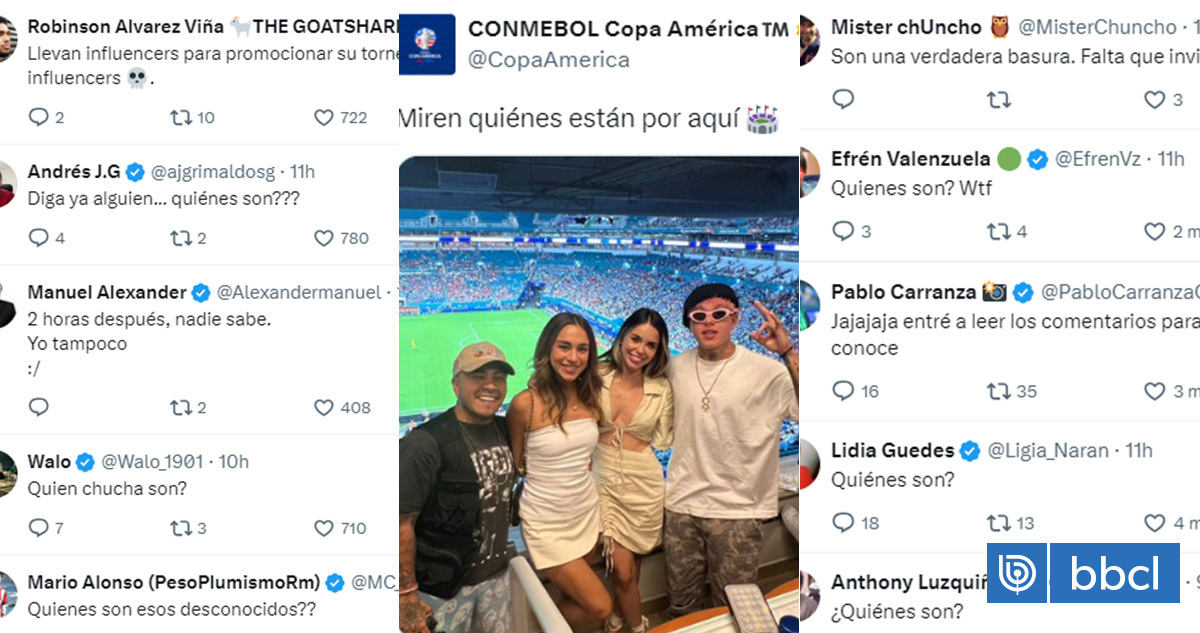Reply to Lidia Guedes' 'Quiénes son?' tweet
The height and width of the screenshot is (633, 1200).
tap(843, 522)
